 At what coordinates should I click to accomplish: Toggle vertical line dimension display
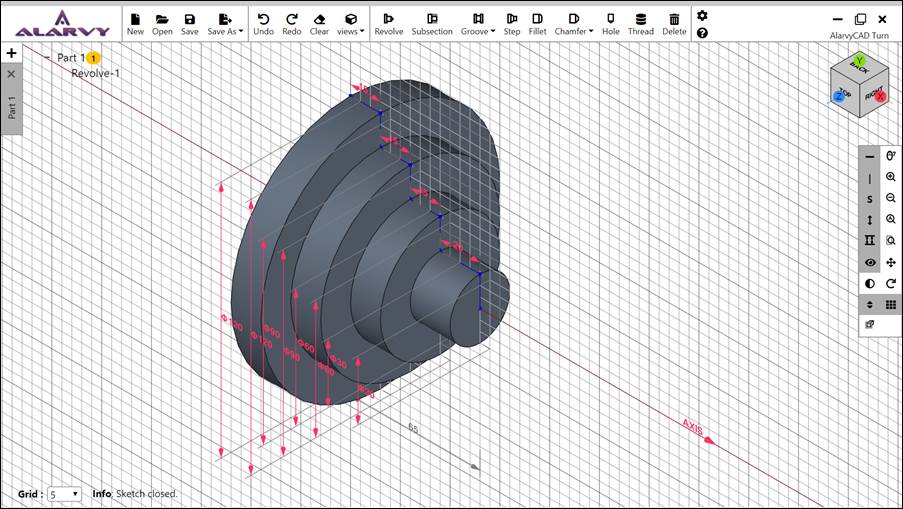[x=870, y=178]
